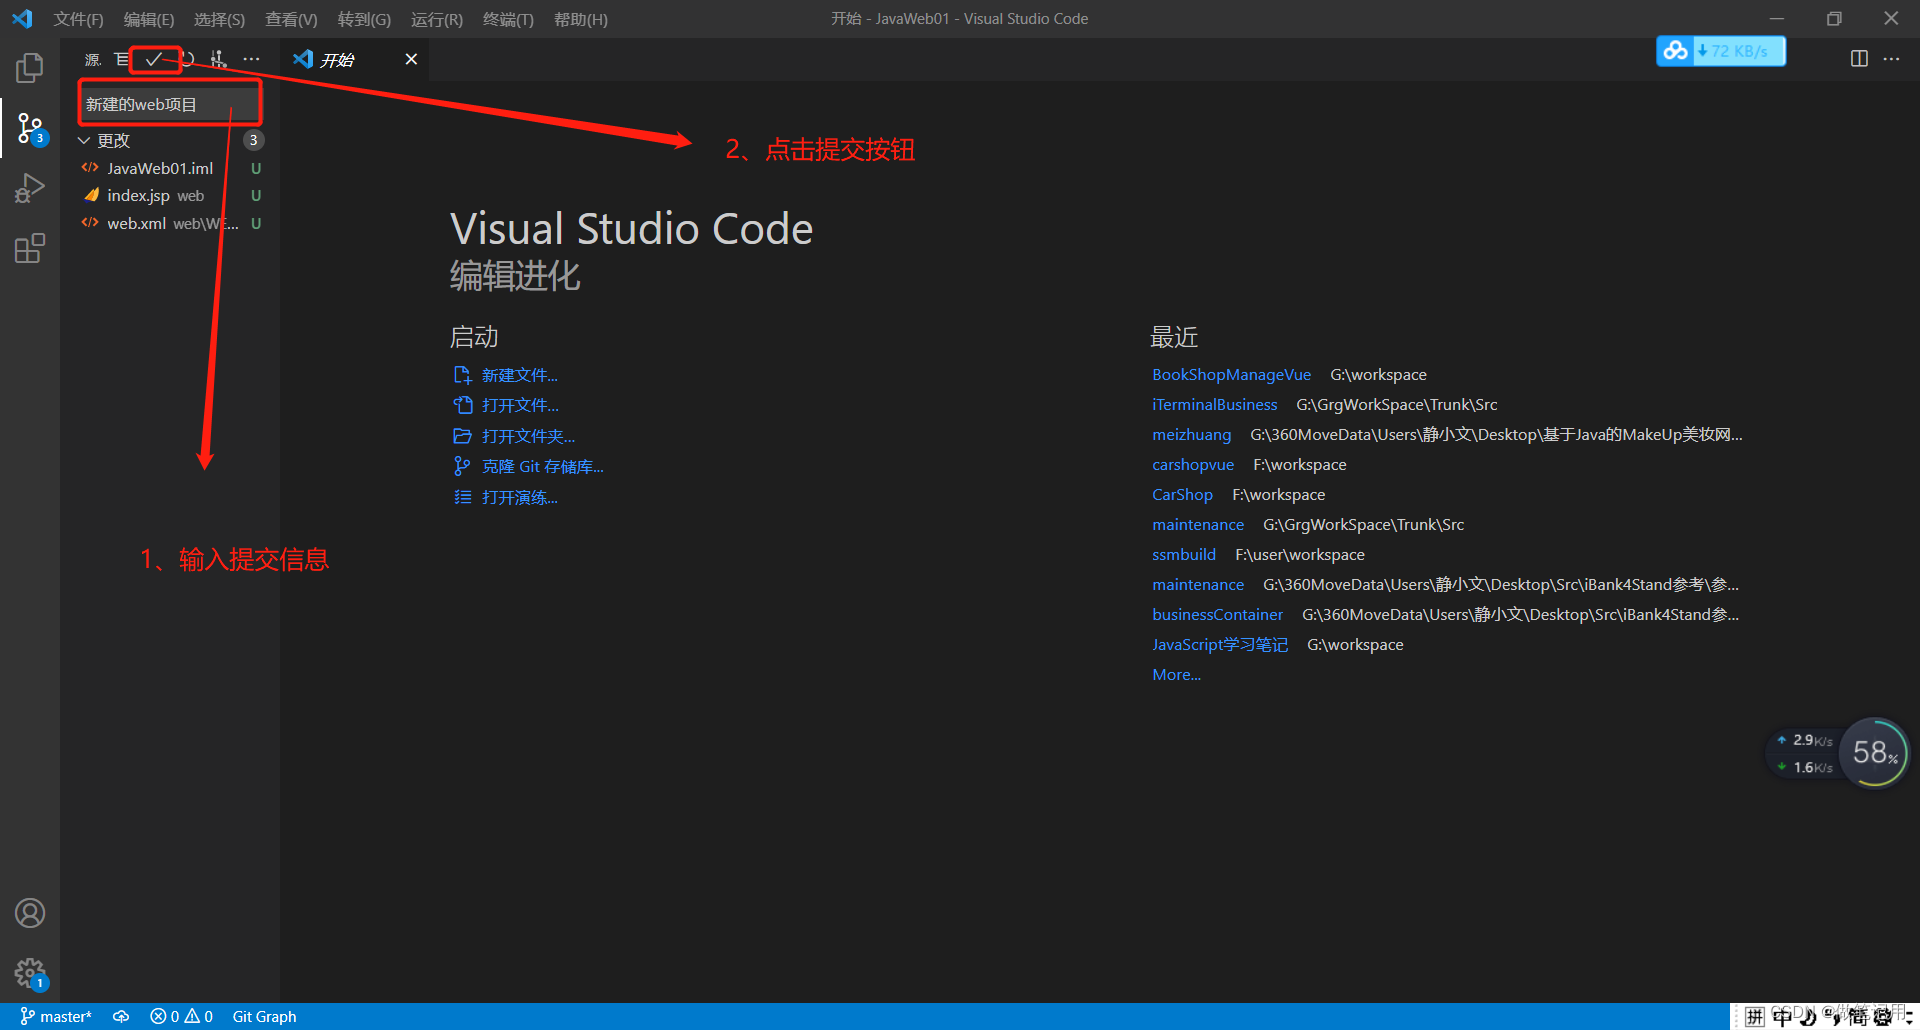Open recent project ssmbuild
The width and height of the screenshot is (1920, 1030).
tap(1184, 554)
